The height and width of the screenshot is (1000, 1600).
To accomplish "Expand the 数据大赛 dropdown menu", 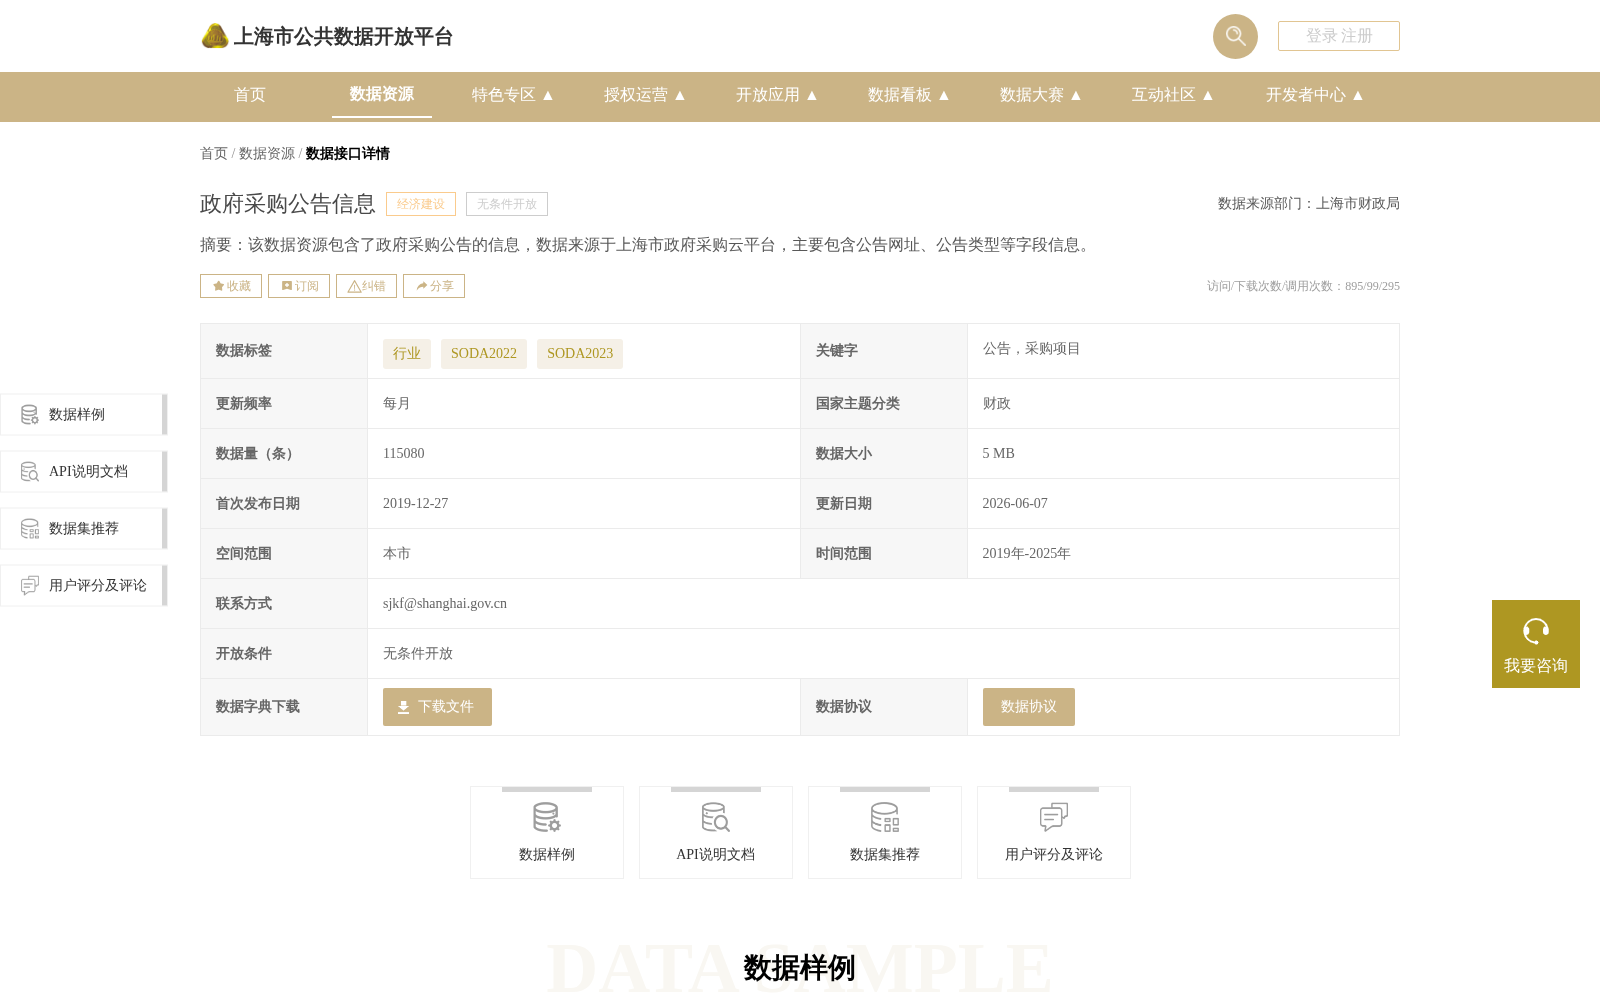I will click(x=1041, y=95).
